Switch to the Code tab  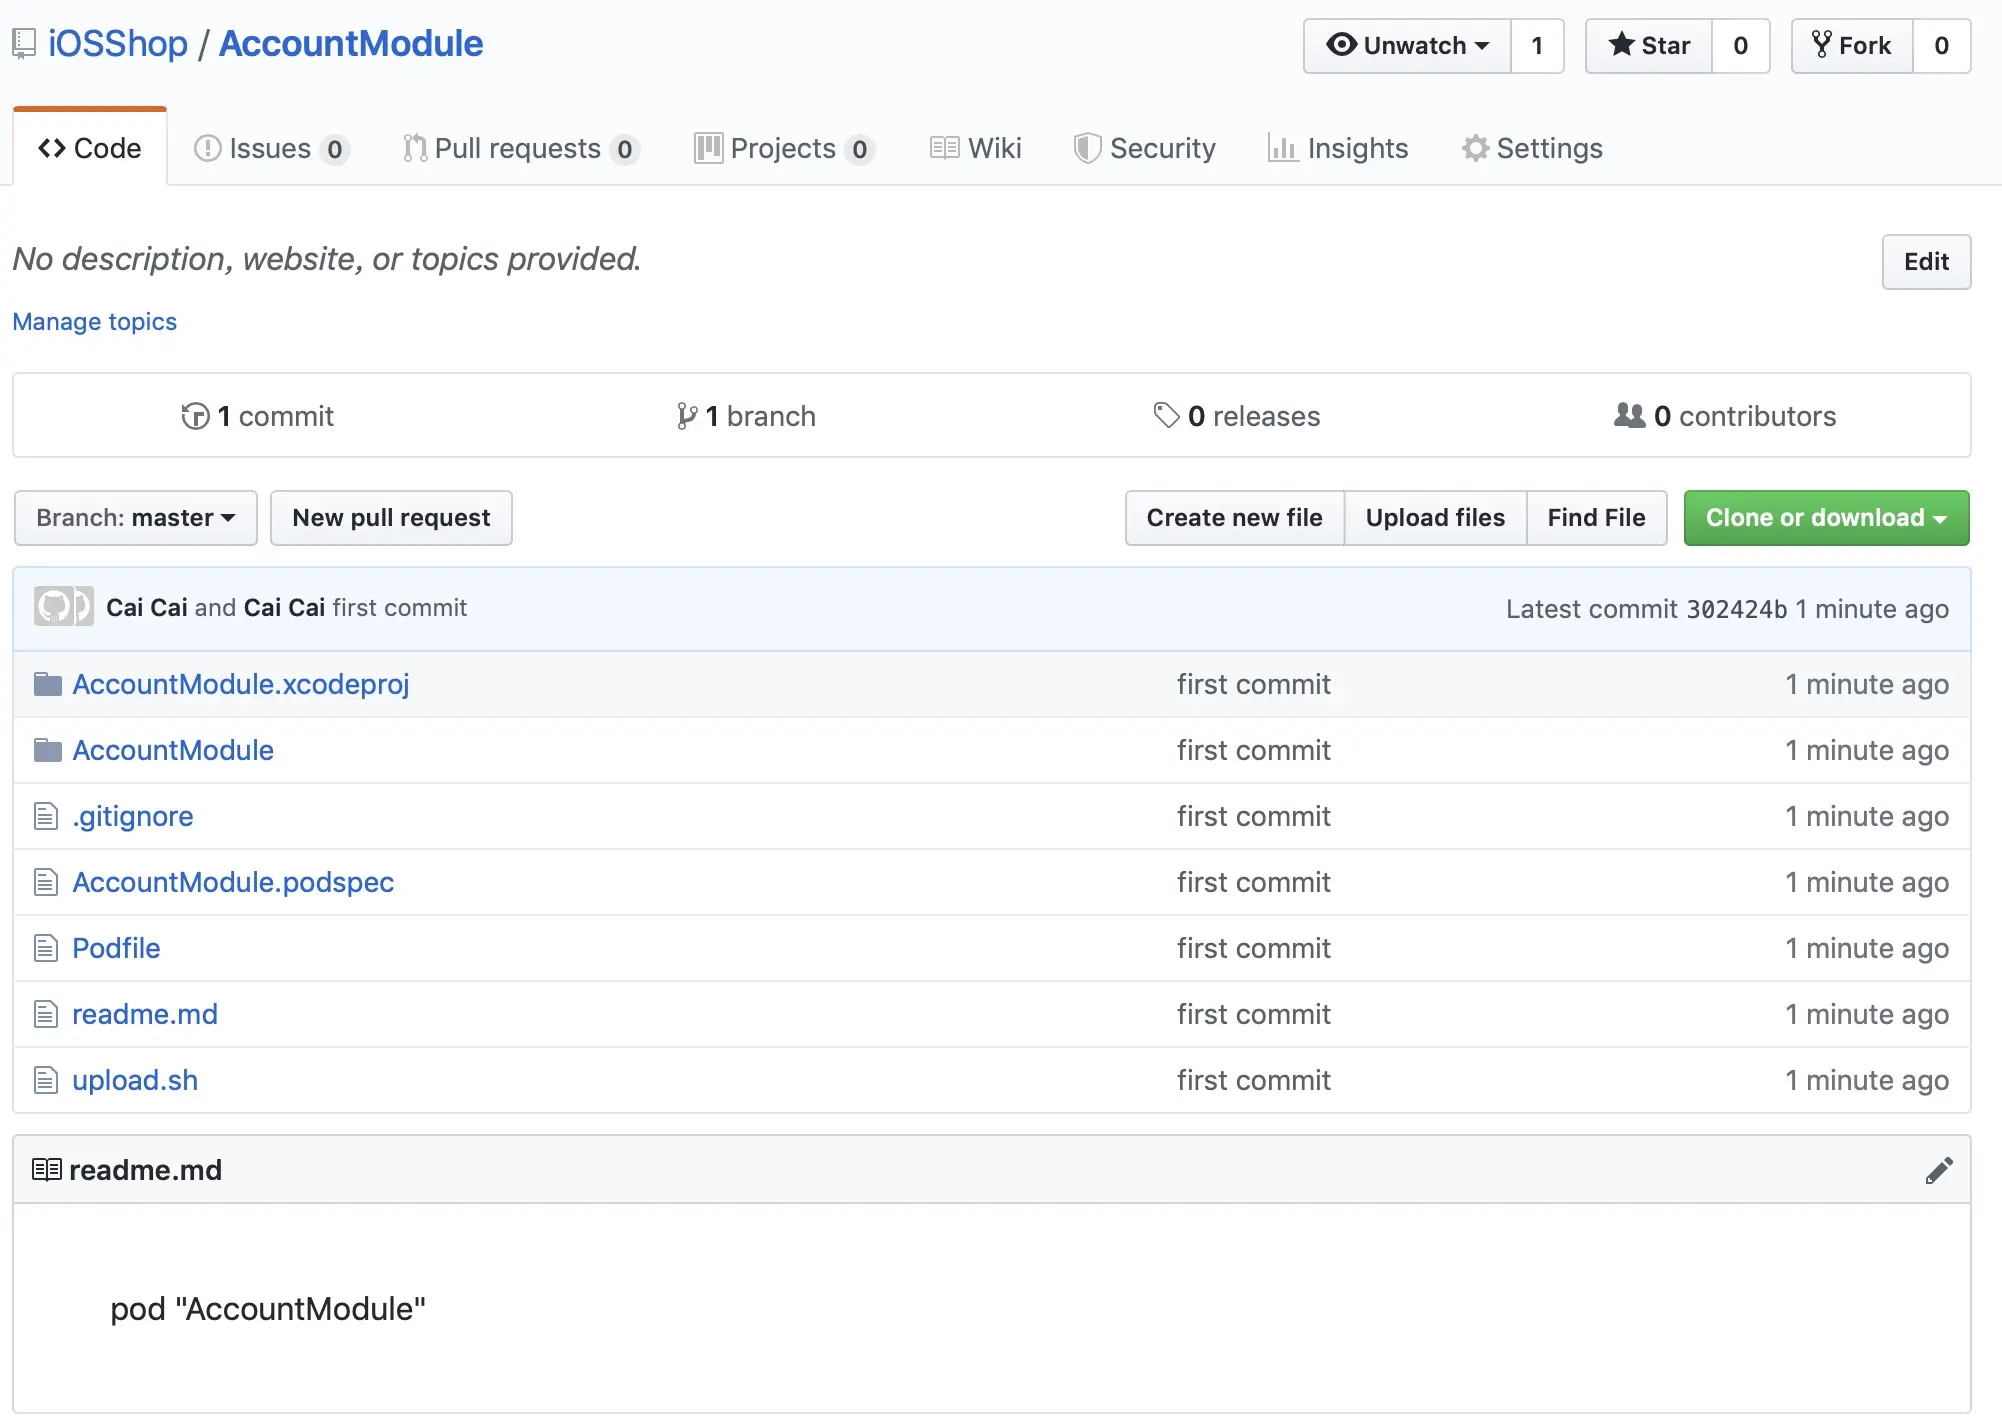(90, 148)
